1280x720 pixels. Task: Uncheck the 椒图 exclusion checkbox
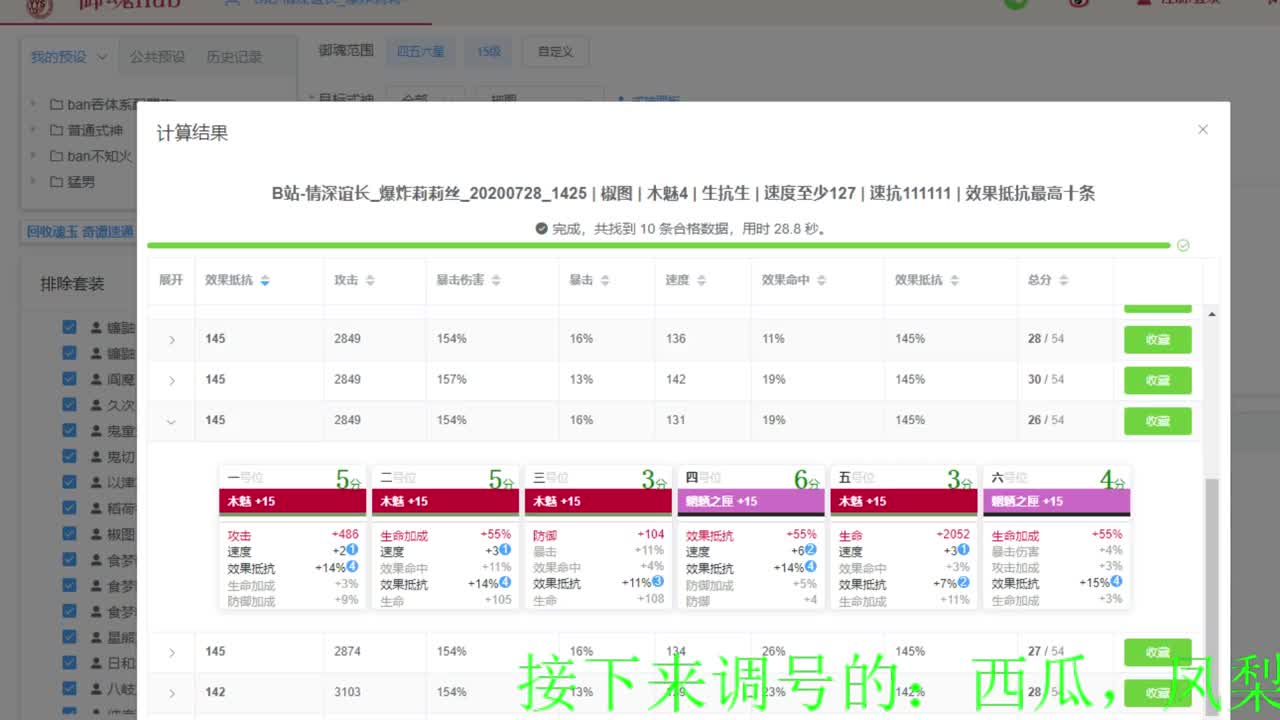click(x=69, y=534)
